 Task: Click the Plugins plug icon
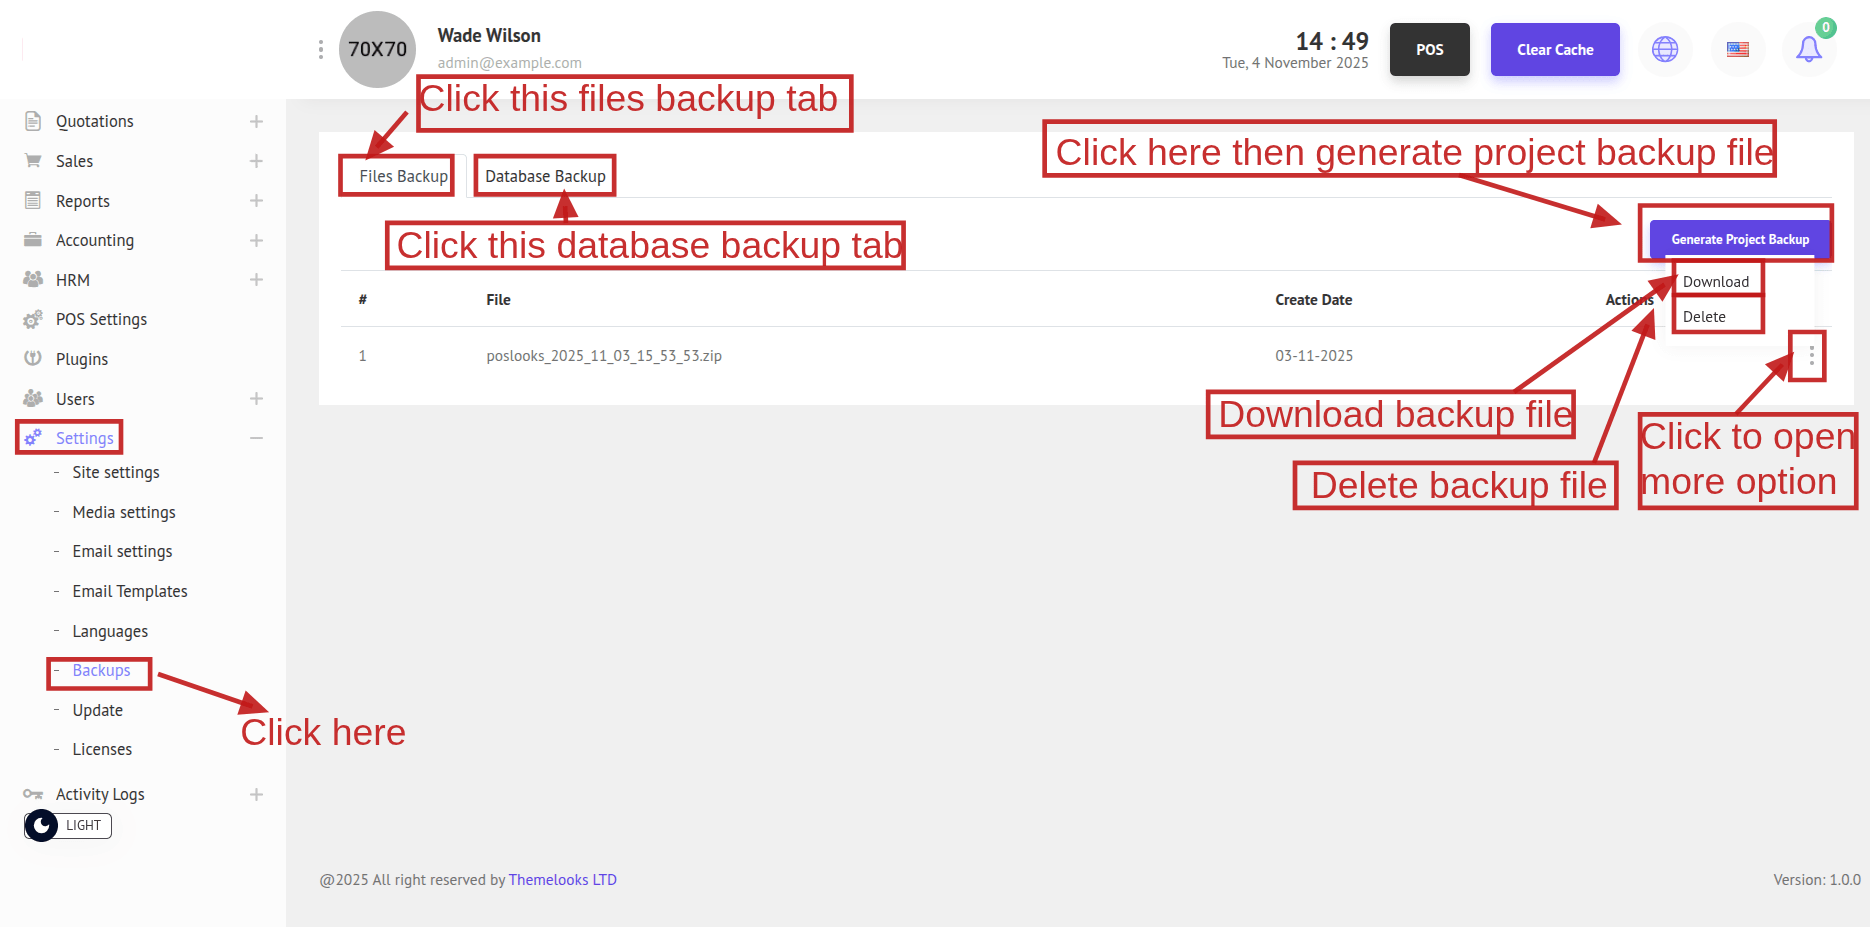pyautogui.click(x=33, y=358)
